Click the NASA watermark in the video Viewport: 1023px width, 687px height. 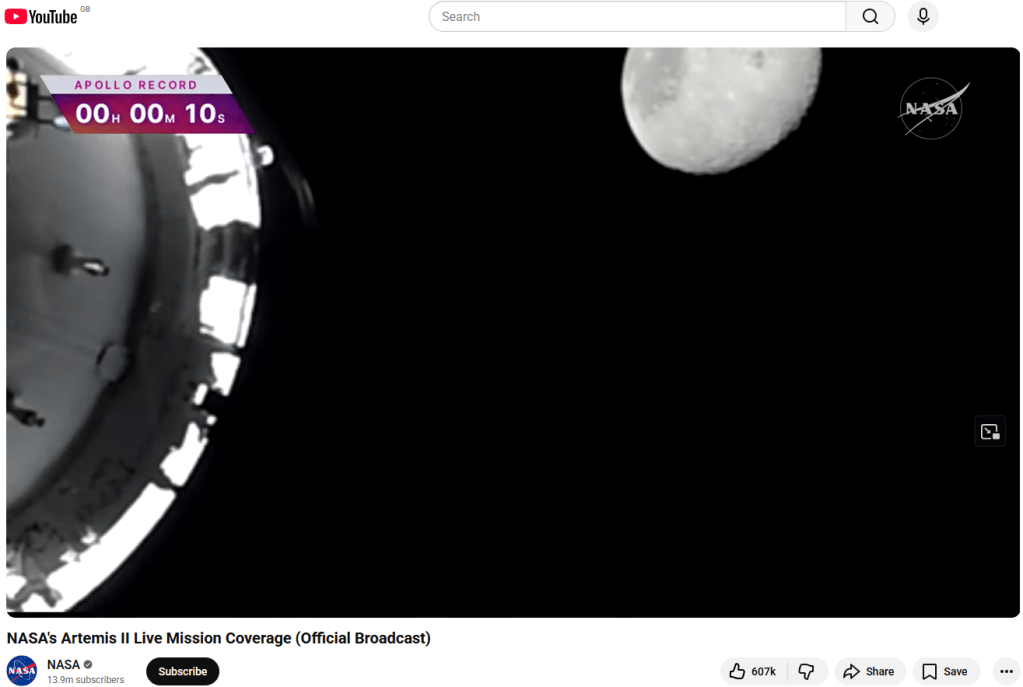tap(932, 109)
